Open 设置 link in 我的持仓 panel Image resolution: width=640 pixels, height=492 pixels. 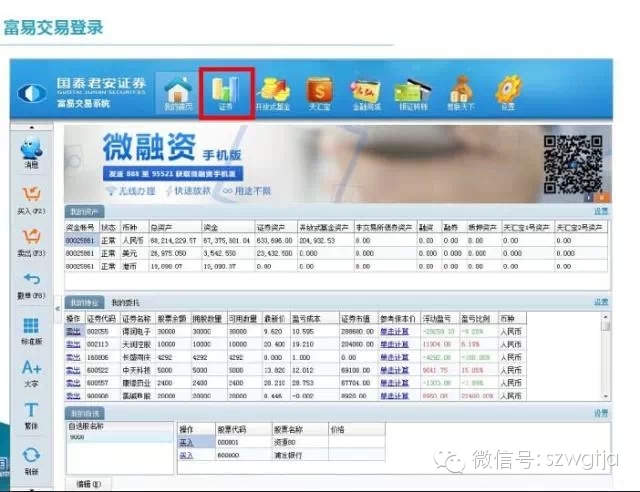[x=601, y=302]
